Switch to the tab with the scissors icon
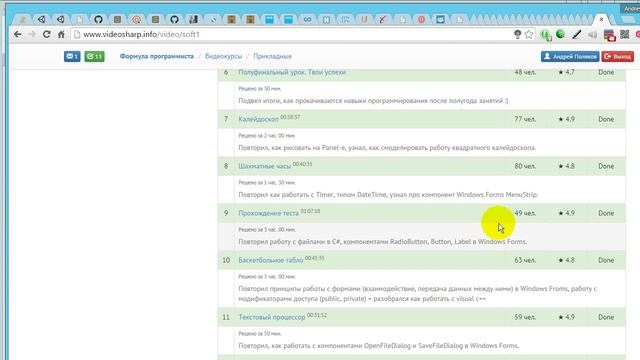Viewport: 640px width, 360px height. (x=382, y=19)
